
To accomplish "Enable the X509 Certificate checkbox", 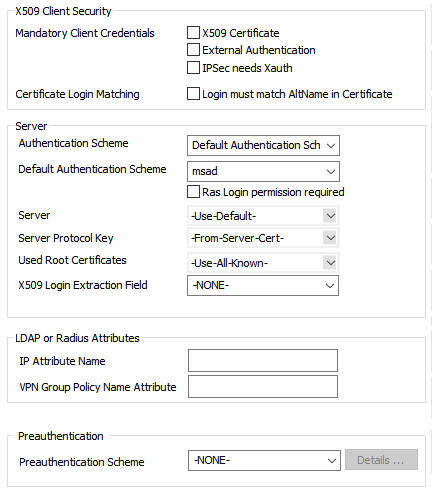I will (193, 33).
